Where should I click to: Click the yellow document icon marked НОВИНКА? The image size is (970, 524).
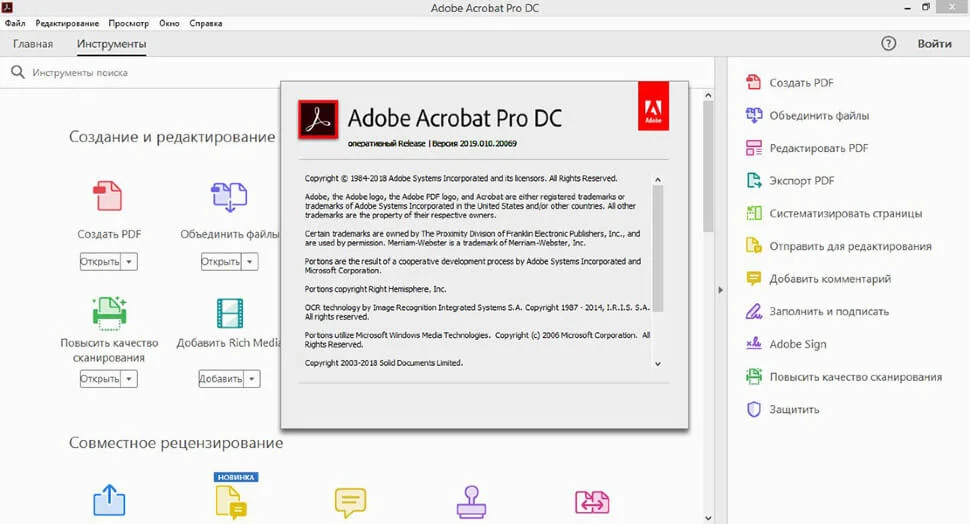[x=231, y=501]
